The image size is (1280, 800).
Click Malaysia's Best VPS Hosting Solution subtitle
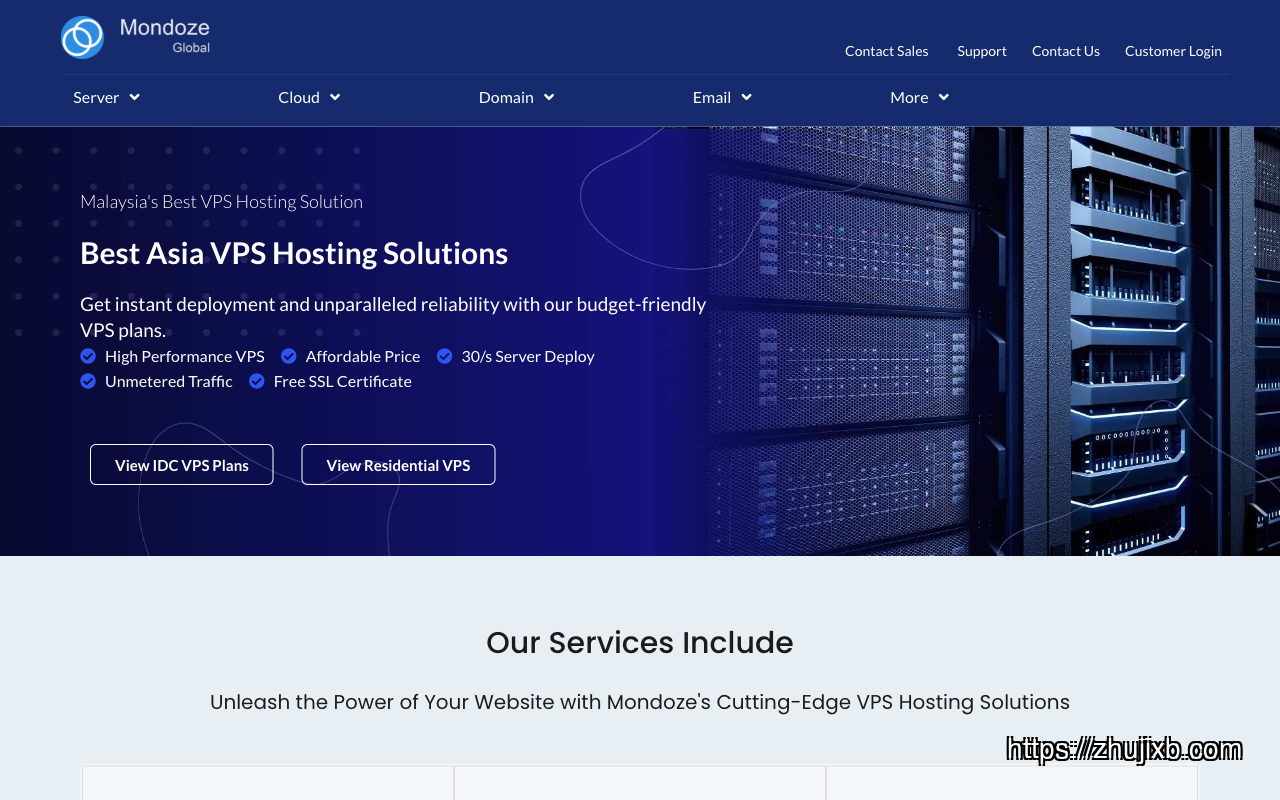pyautogui.click(x=221, y=201)
